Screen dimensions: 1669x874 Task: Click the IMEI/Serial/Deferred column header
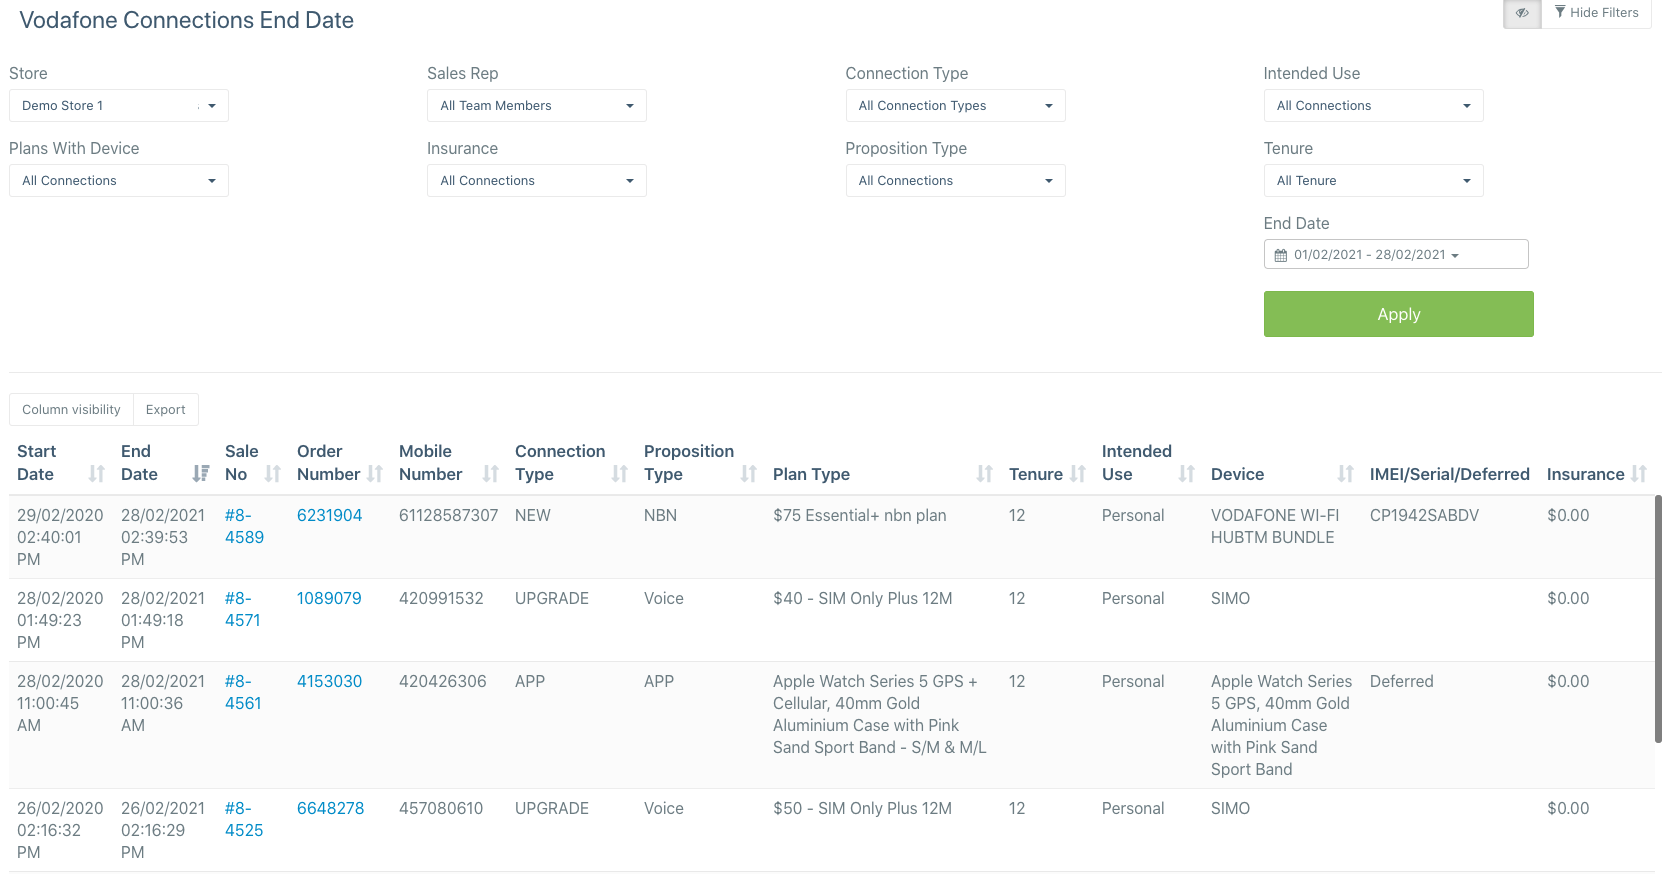1449,474
